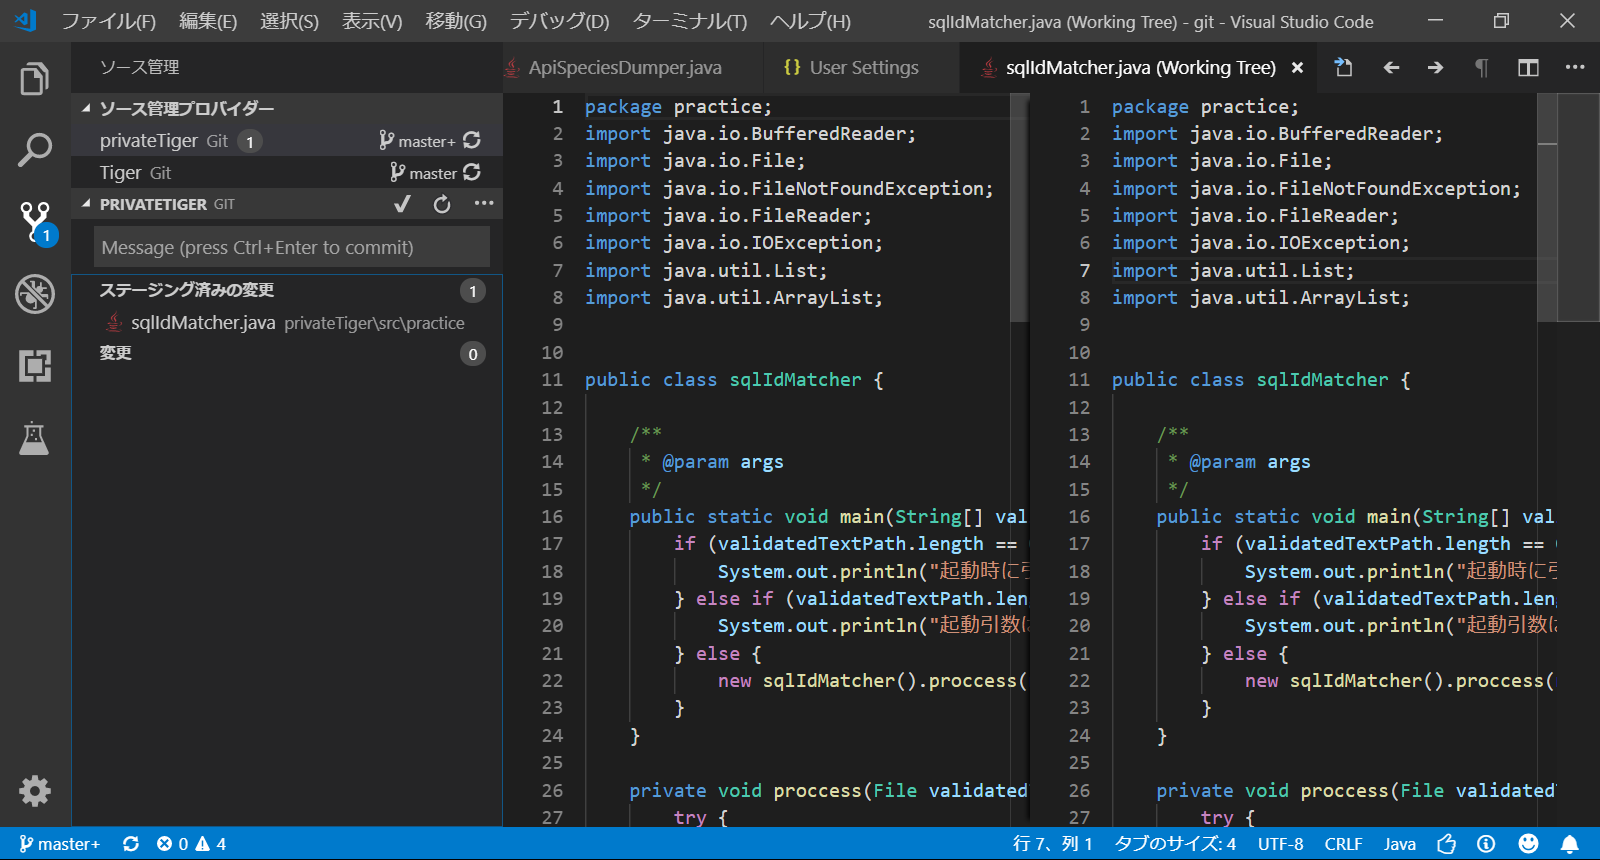Refresh PRIVATETIGER source control with circular arrow
This screenshot has width=1600, height=860.
[x=442, y=204]
